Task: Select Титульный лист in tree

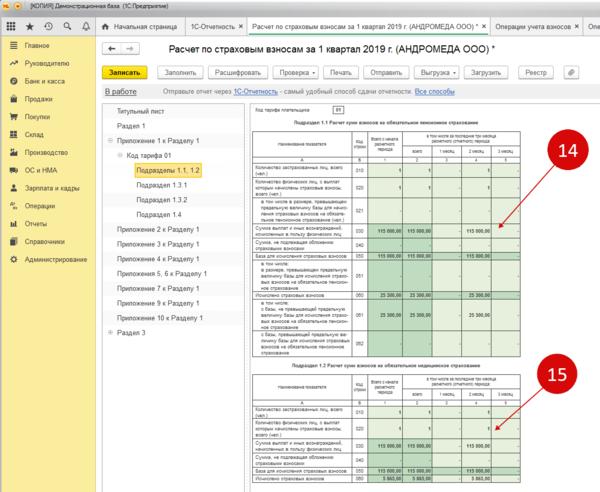Action: [x=140, y=111]
